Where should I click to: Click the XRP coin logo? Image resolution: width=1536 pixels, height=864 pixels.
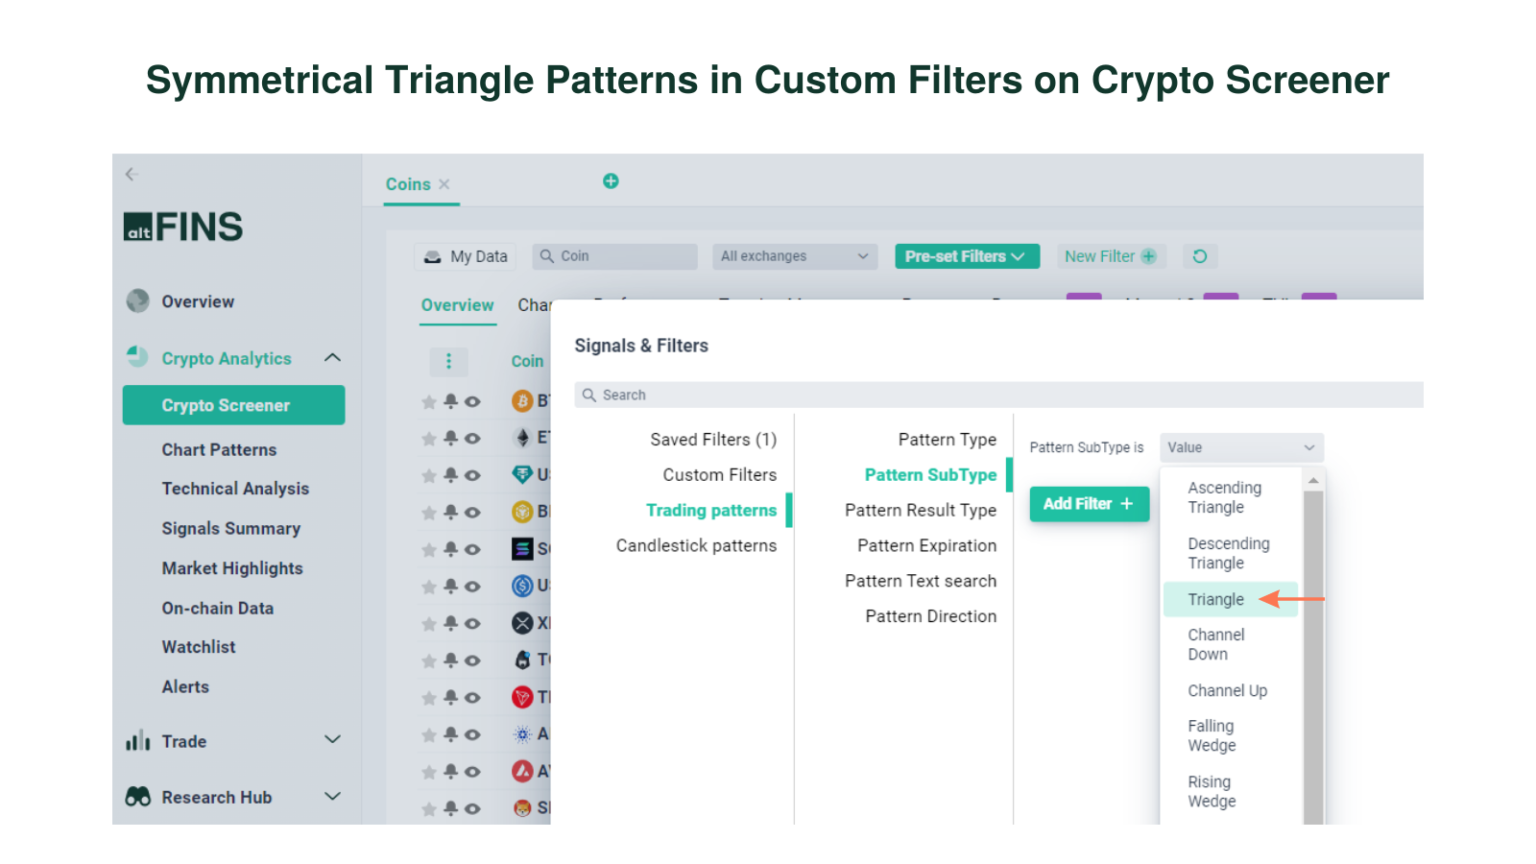pos(522,623)
